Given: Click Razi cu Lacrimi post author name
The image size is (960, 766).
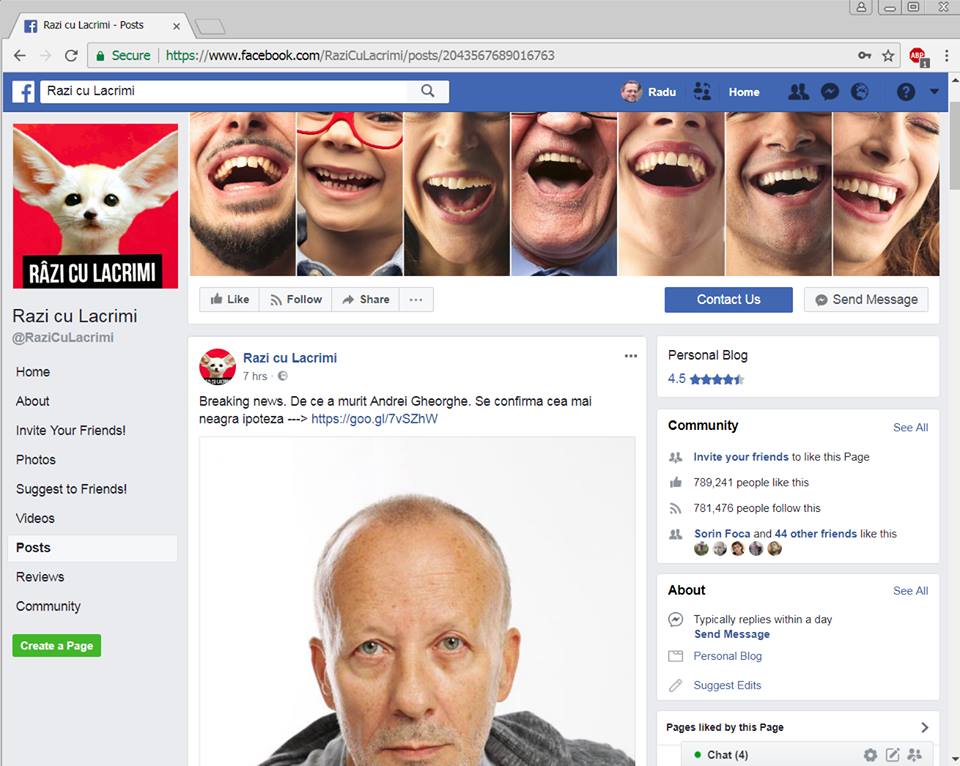Looking at the screenshot, I should pyautogui.click(x=290, y=358).
